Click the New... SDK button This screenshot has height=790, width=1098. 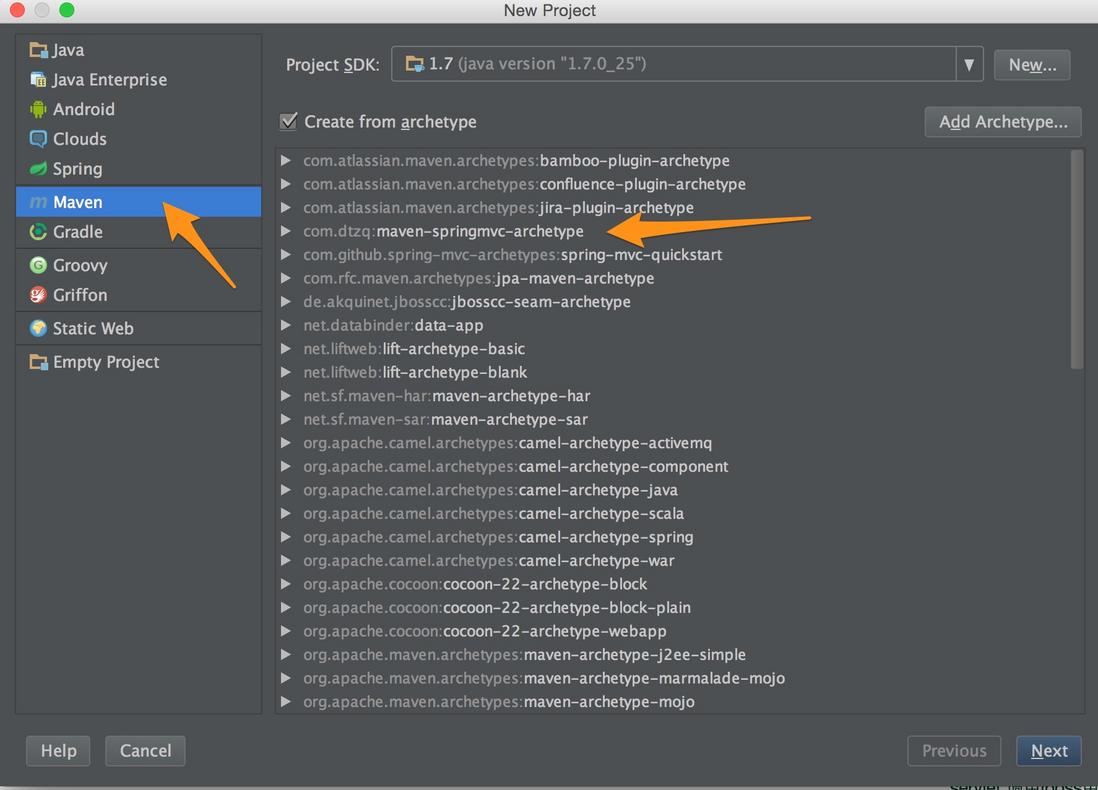[x=1032, y=65]
